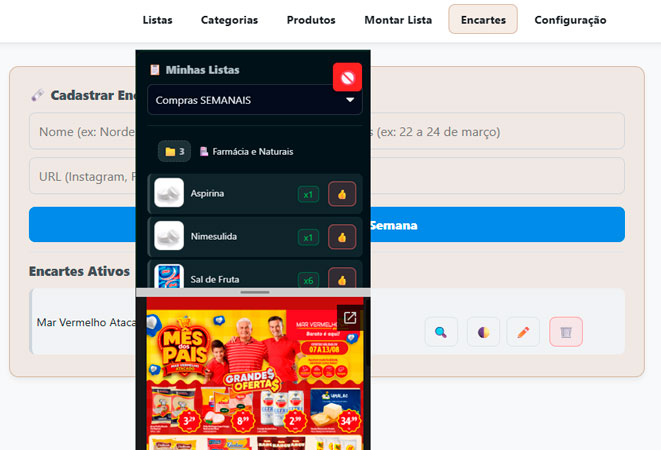
Task: Click the Minhas Listas heading
Action: [202, 70]
